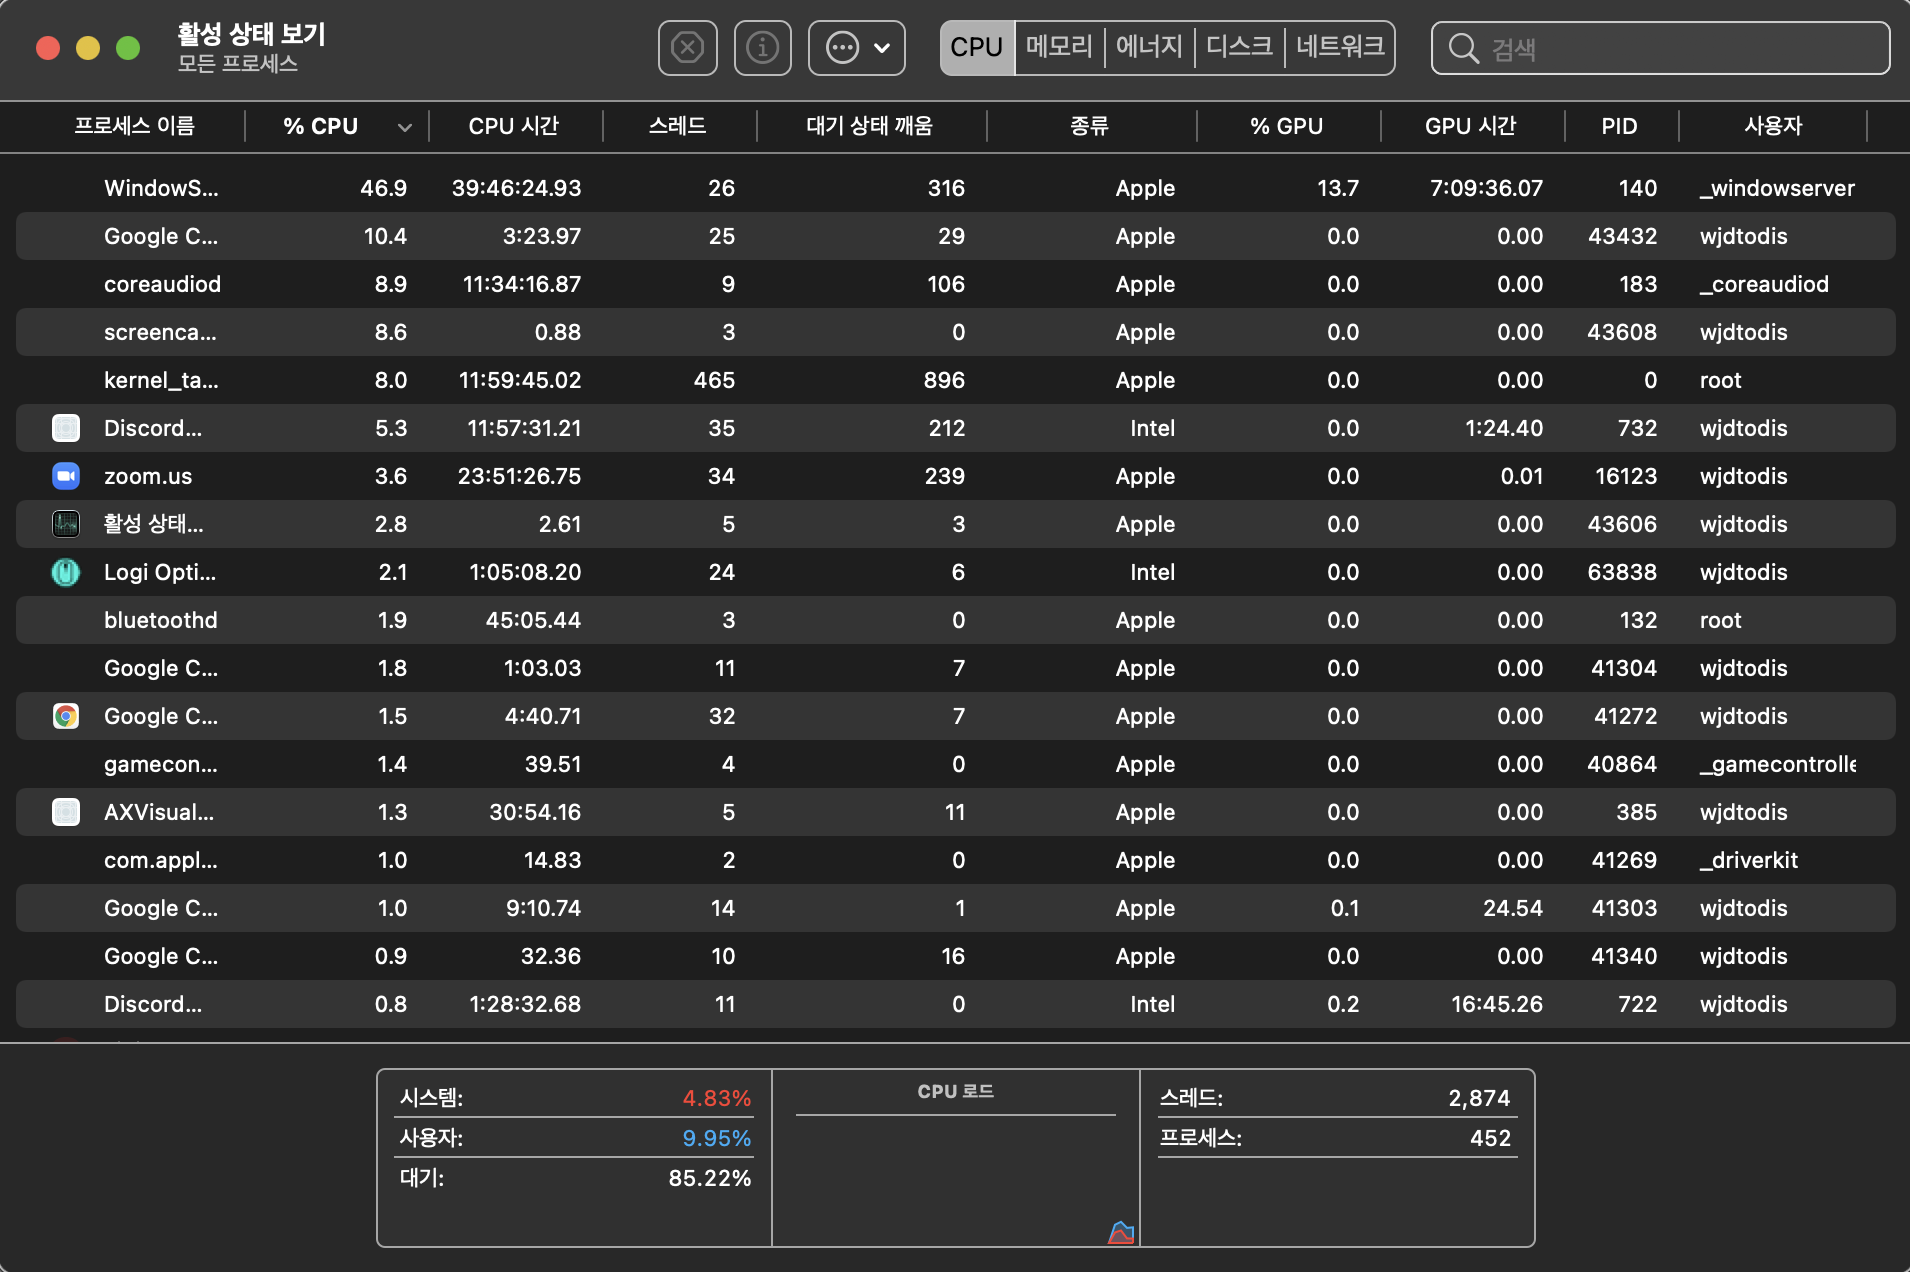Click the 사용자 9.95% value
The image size is (1910, 1272).
coord(716,1138)
